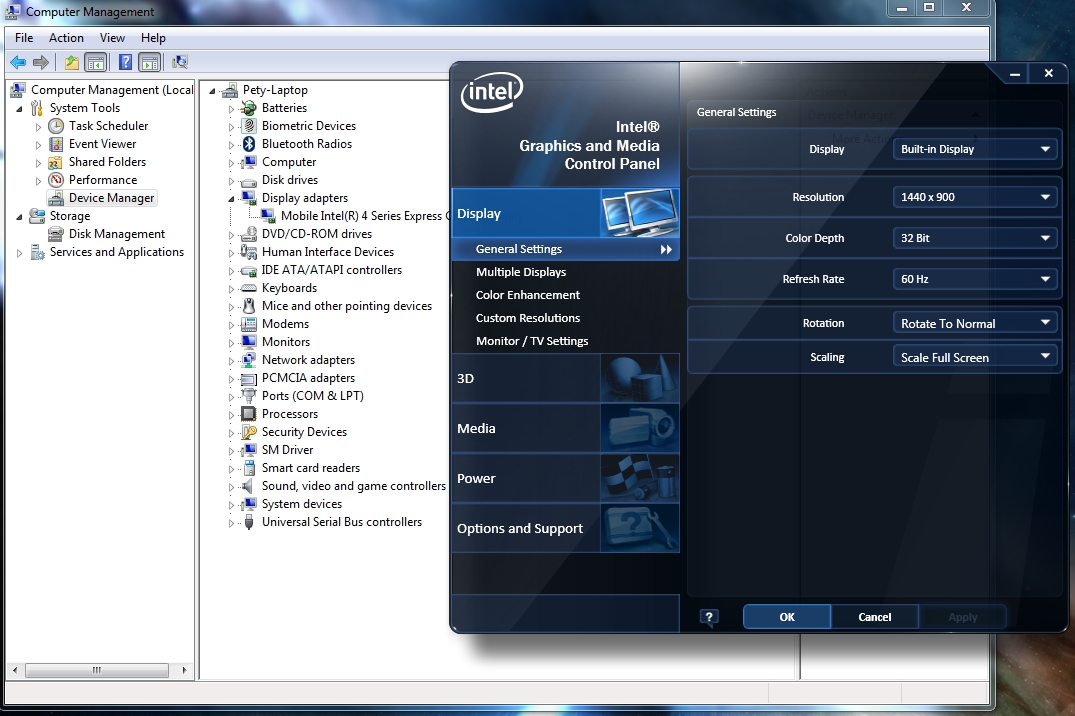
Task: Open the Display dropdown showing Built-in Display
Action: (x=974, y=149)
